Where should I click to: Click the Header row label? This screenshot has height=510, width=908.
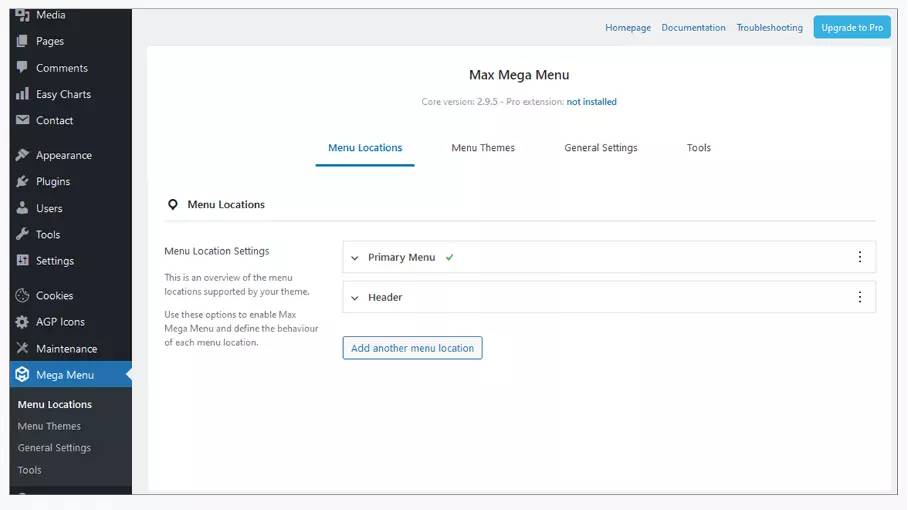pos(385,297)
